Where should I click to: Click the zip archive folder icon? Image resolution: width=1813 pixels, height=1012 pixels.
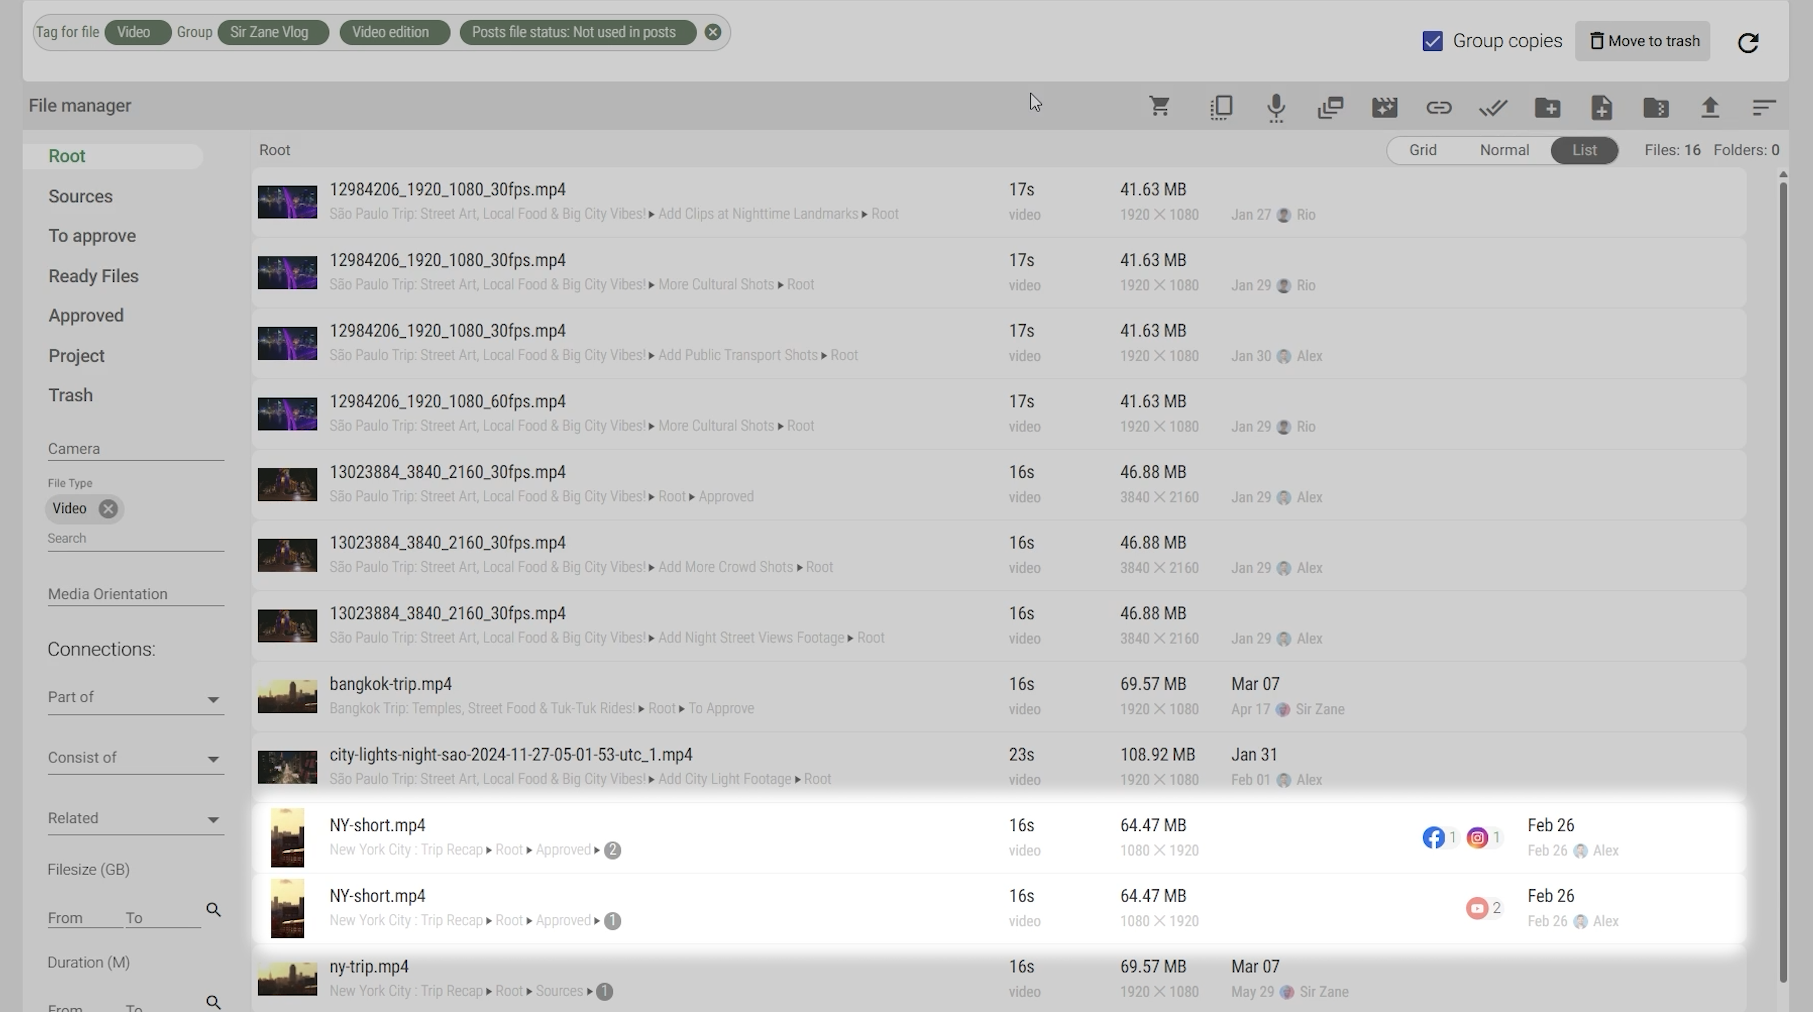click(1655, 107)
